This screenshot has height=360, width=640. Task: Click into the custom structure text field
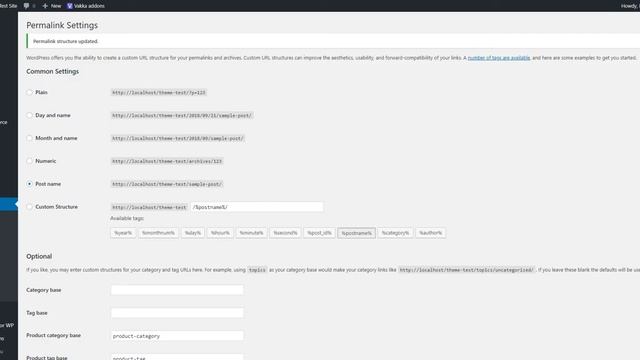click(257, 207)
